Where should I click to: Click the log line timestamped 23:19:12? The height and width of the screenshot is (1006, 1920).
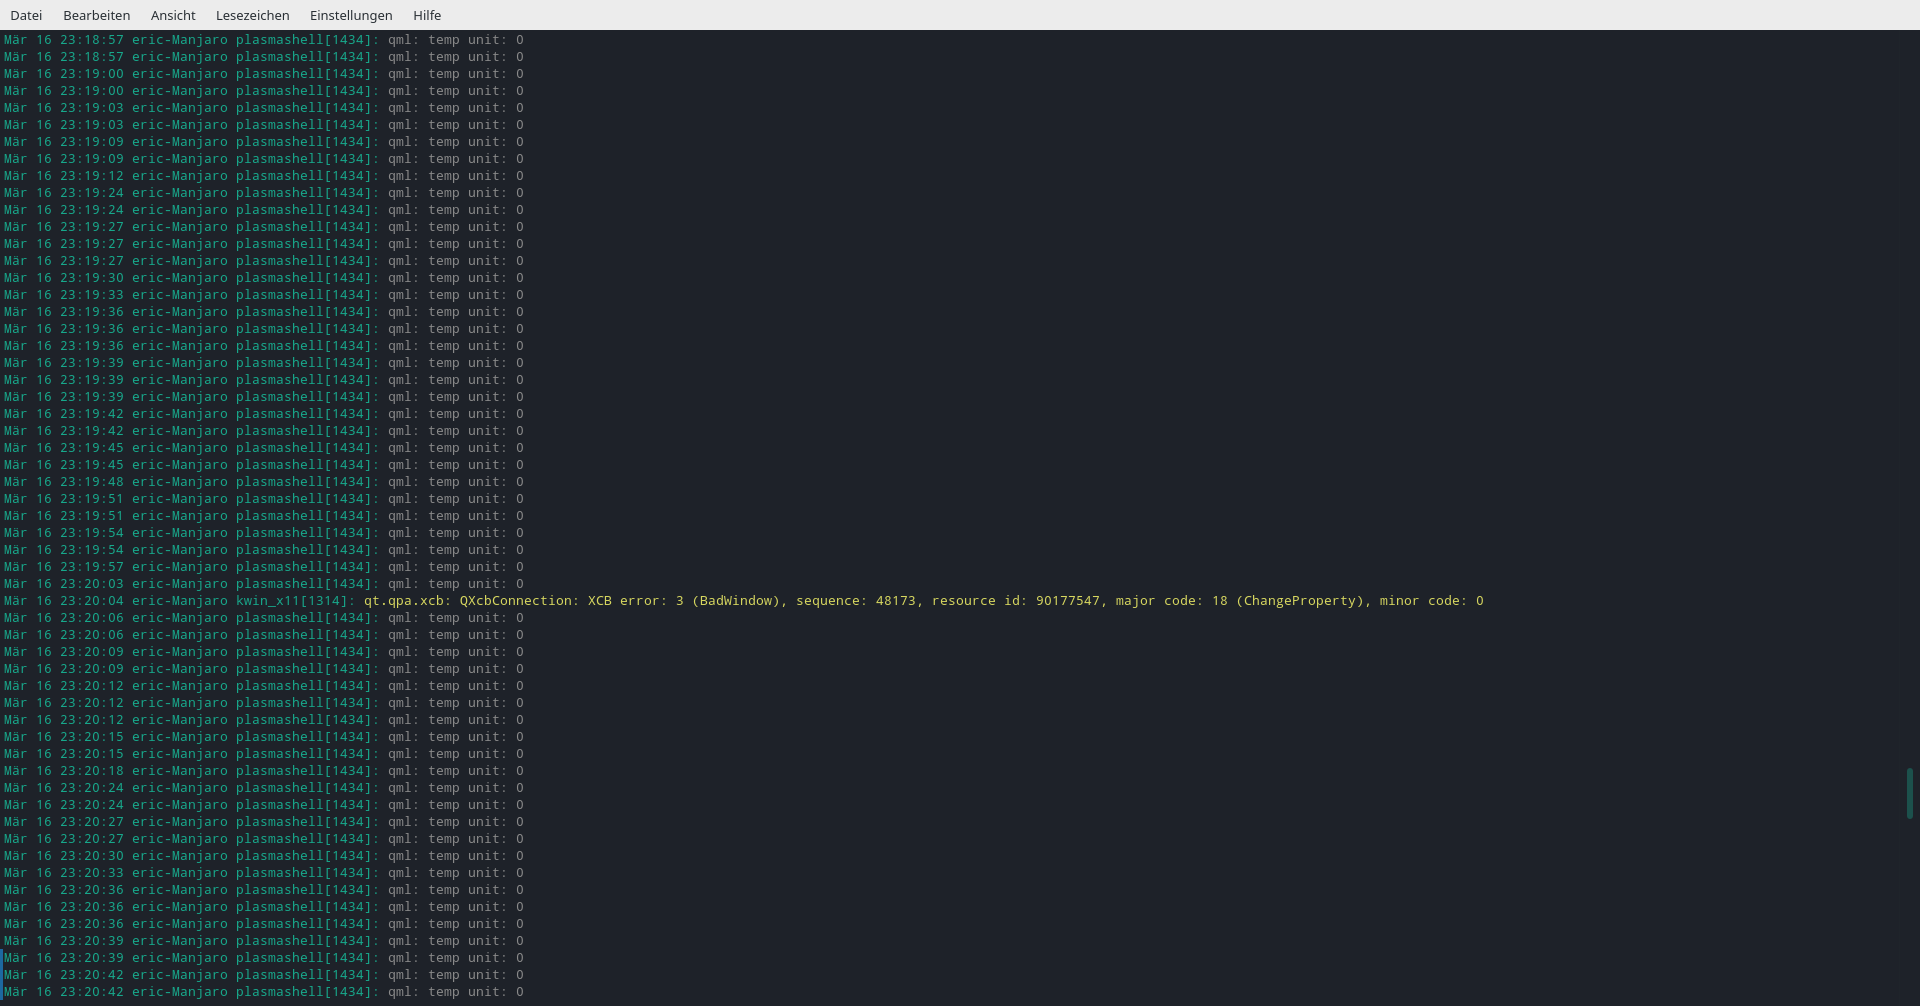pyautogui.click(x=264, y=176)
